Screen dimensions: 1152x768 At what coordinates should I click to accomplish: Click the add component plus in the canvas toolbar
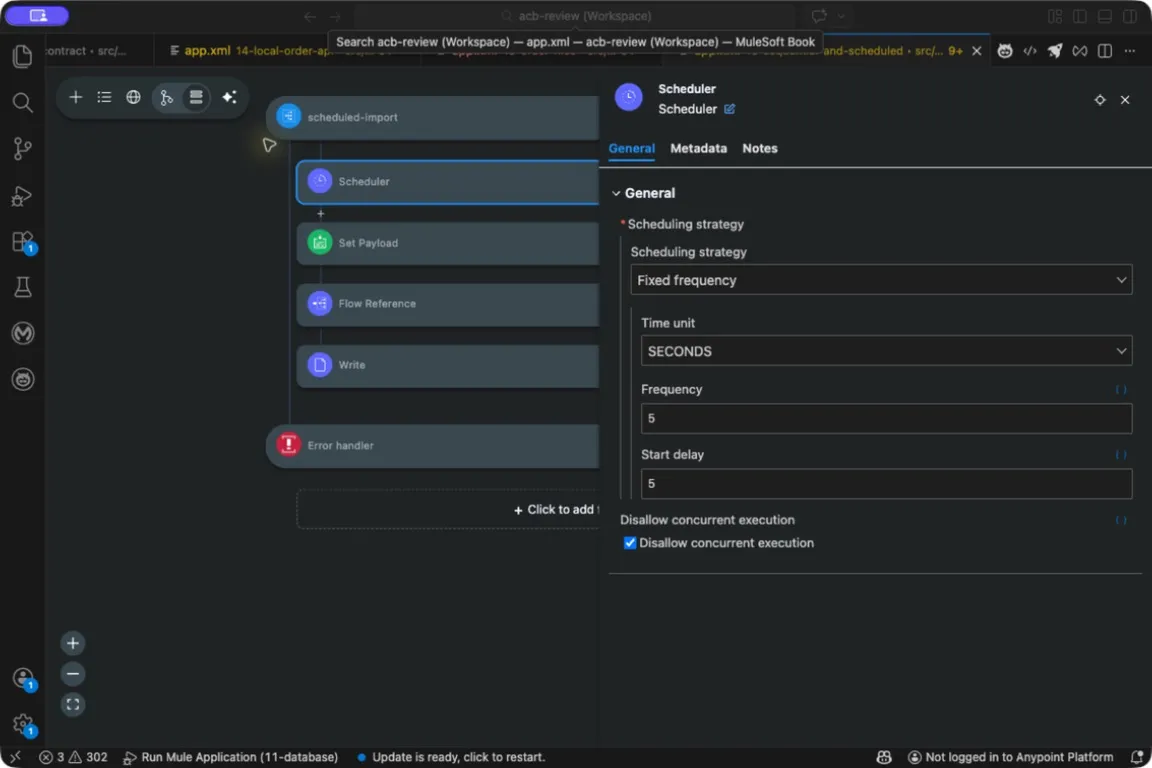76,97
